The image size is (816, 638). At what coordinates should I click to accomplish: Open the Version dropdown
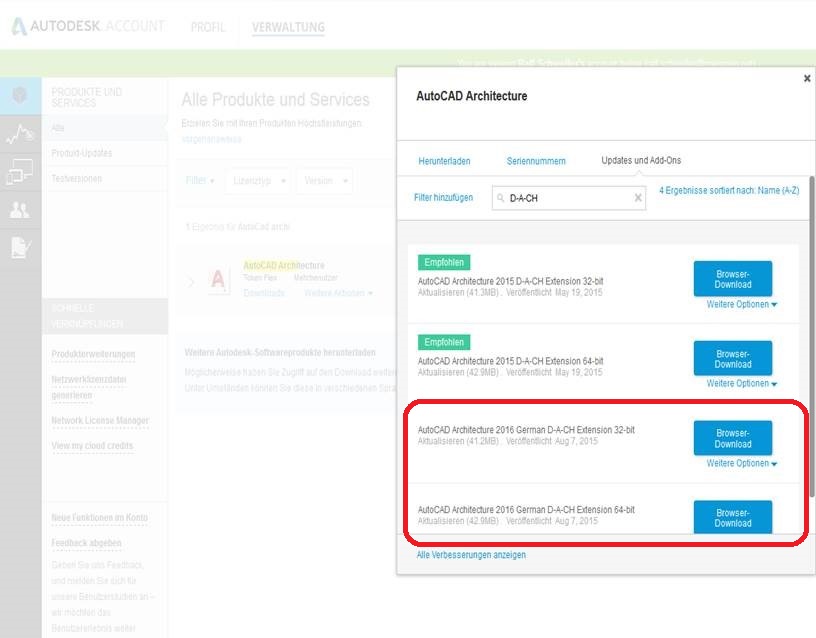[325, 181]
